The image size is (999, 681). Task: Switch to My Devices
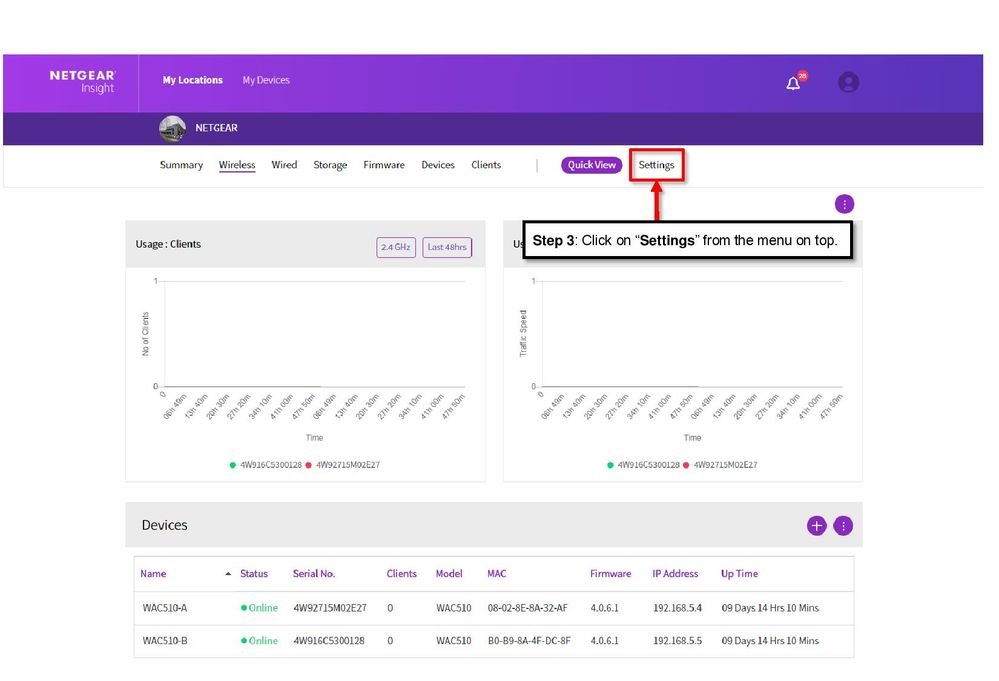(266, 80)
